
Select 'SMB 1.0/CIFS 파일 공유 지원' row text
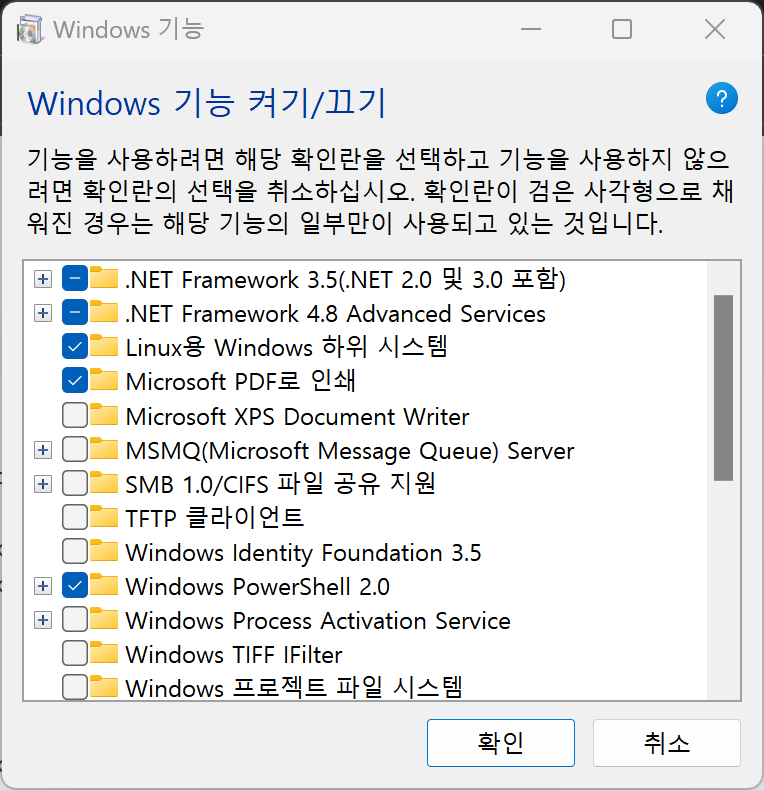(x=280, y=484)
